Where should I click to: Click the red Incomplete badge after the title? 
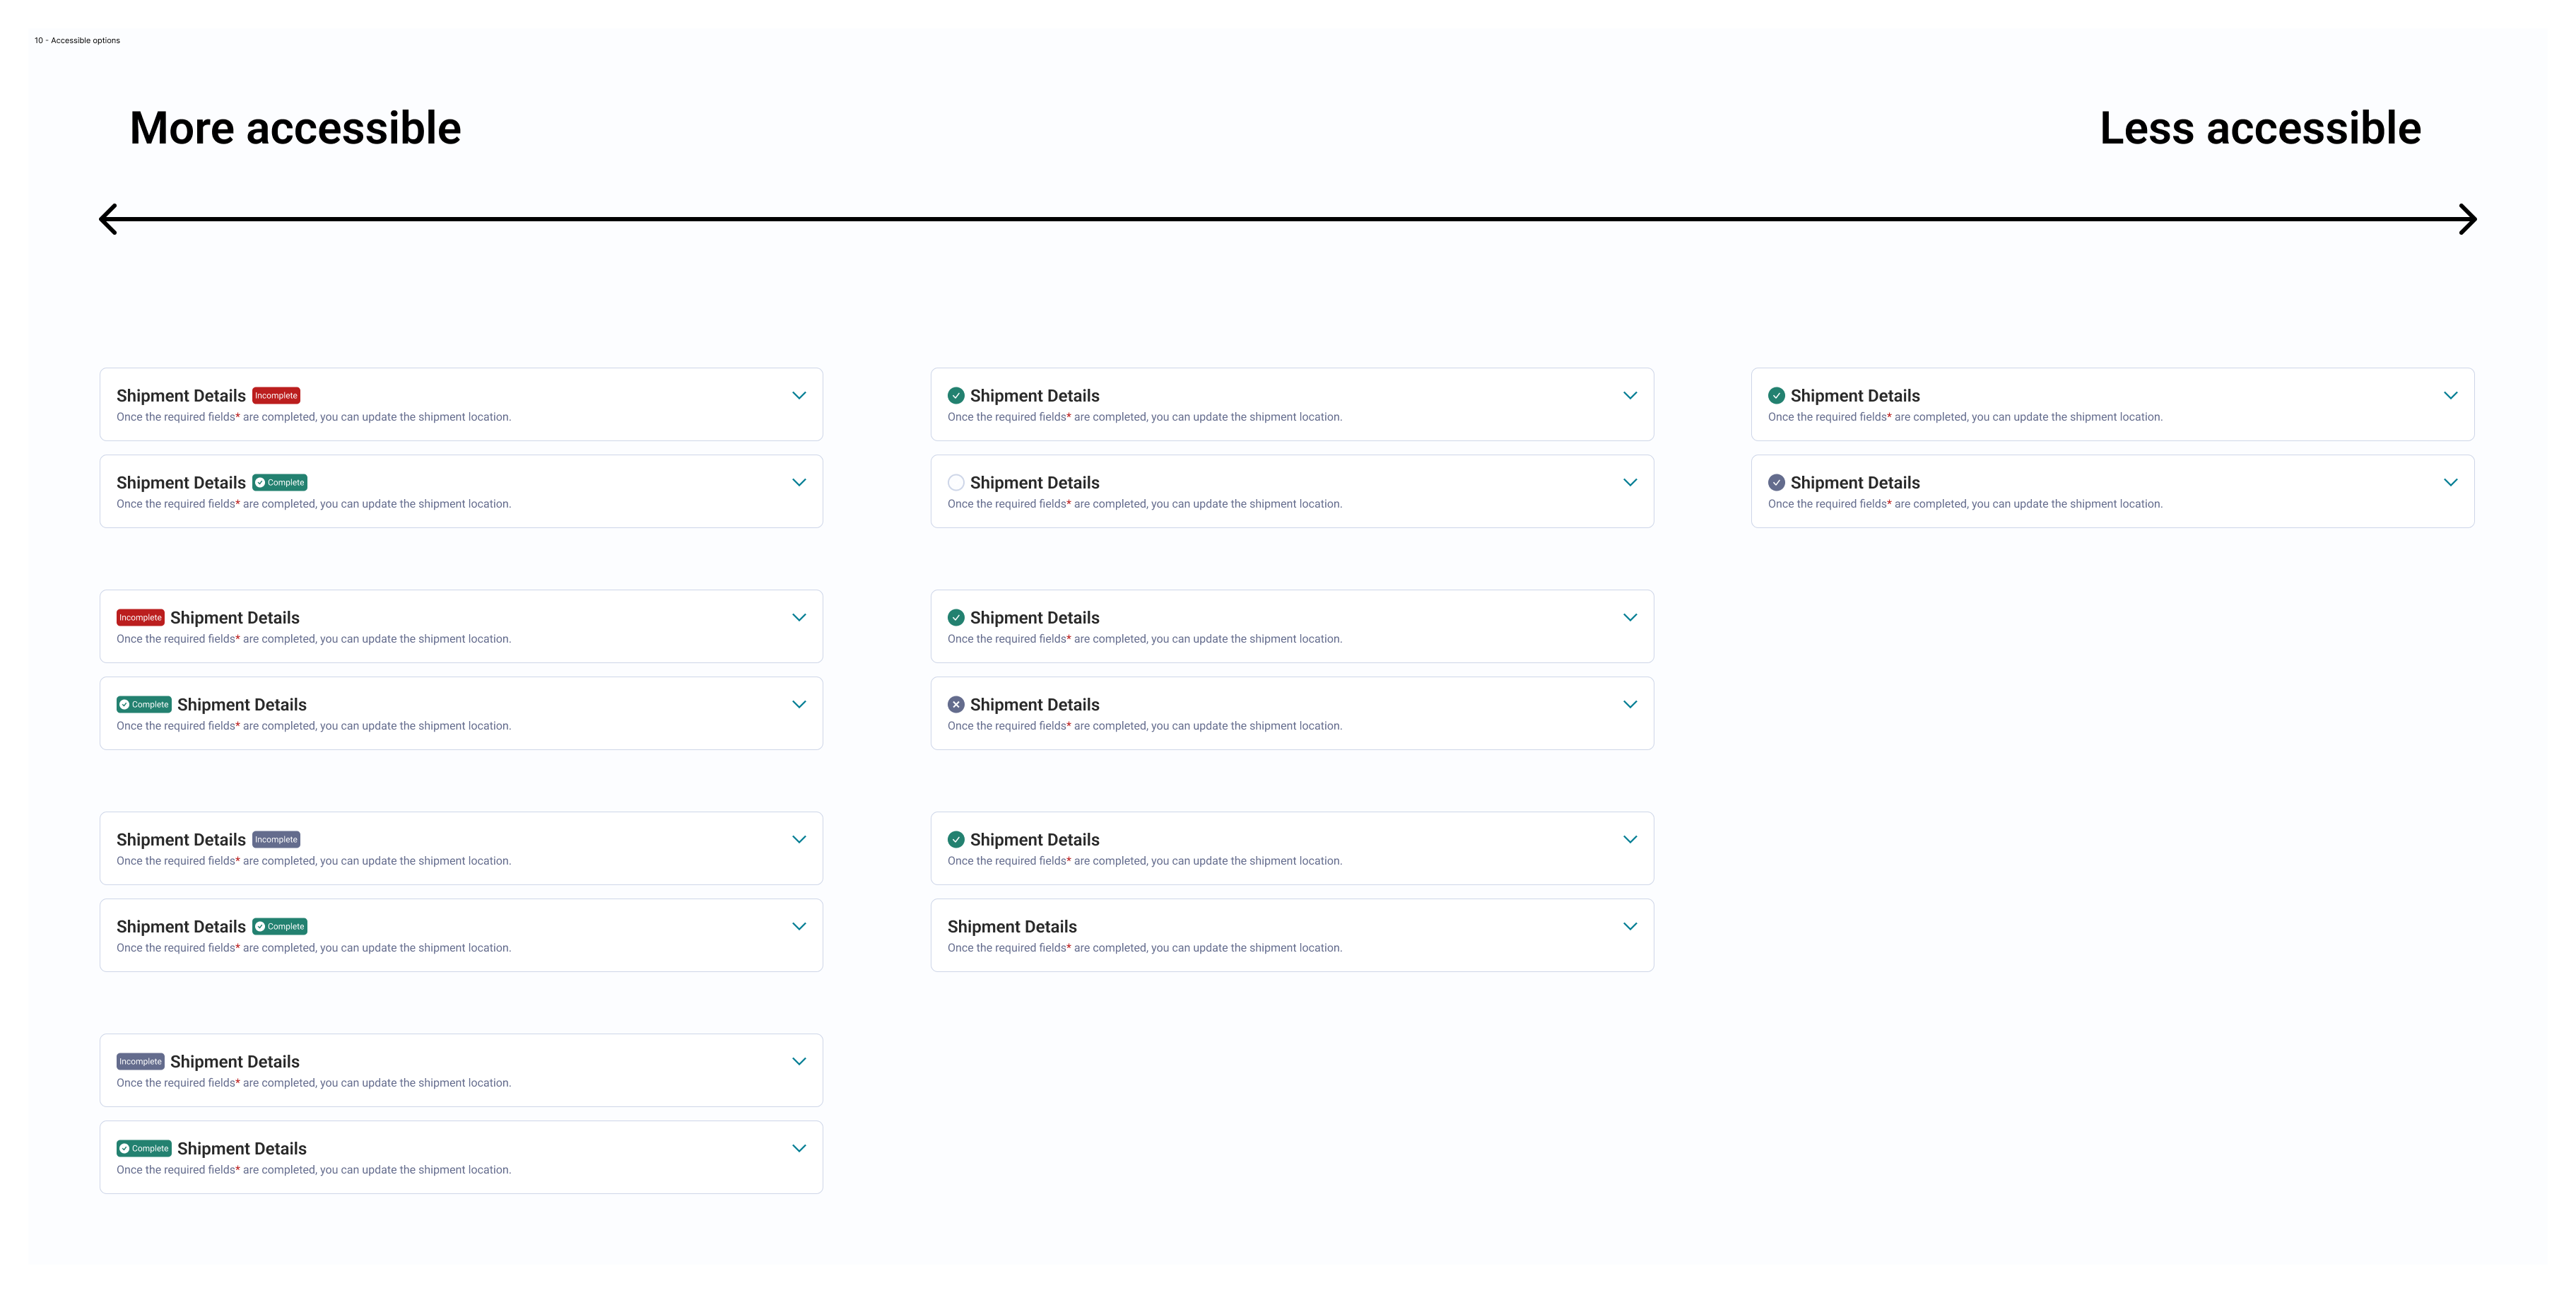276,395
